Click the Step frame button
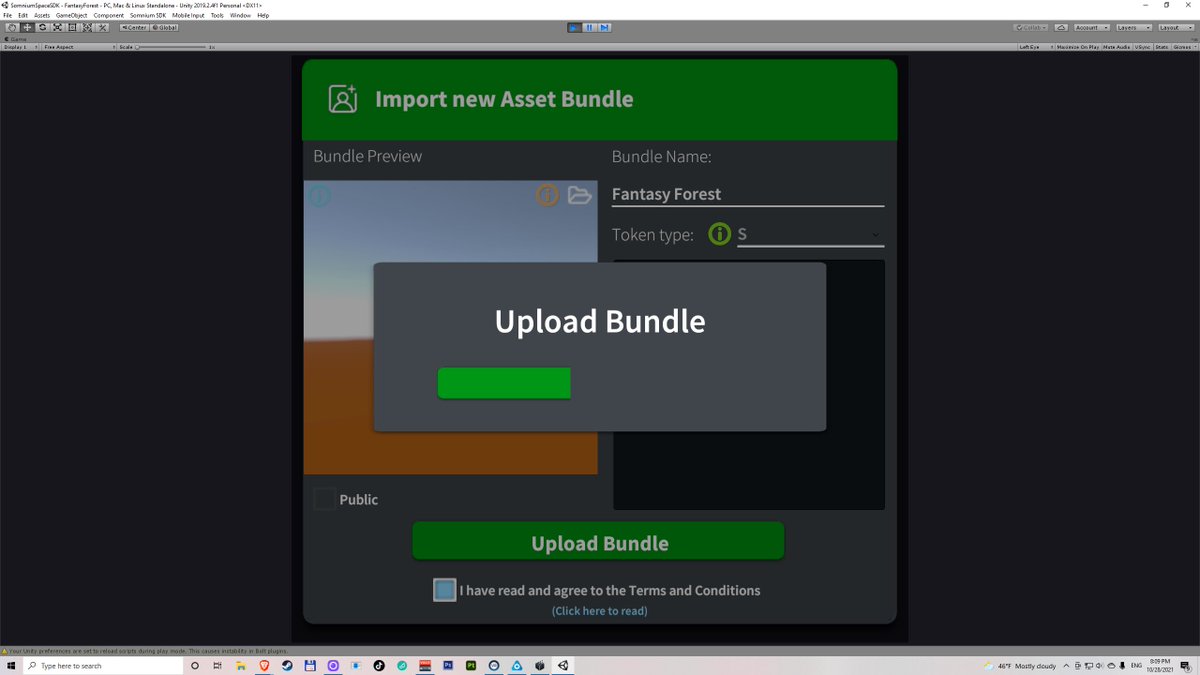 [605, 27]
